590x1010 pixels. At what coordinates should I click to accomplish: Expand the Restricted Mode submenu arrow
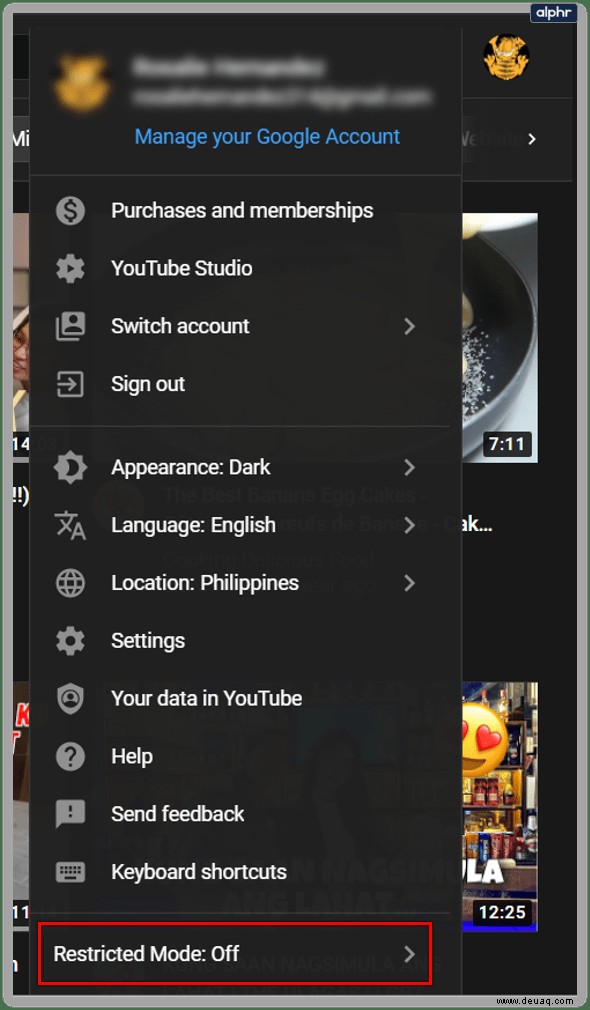[x=409, y=954]
